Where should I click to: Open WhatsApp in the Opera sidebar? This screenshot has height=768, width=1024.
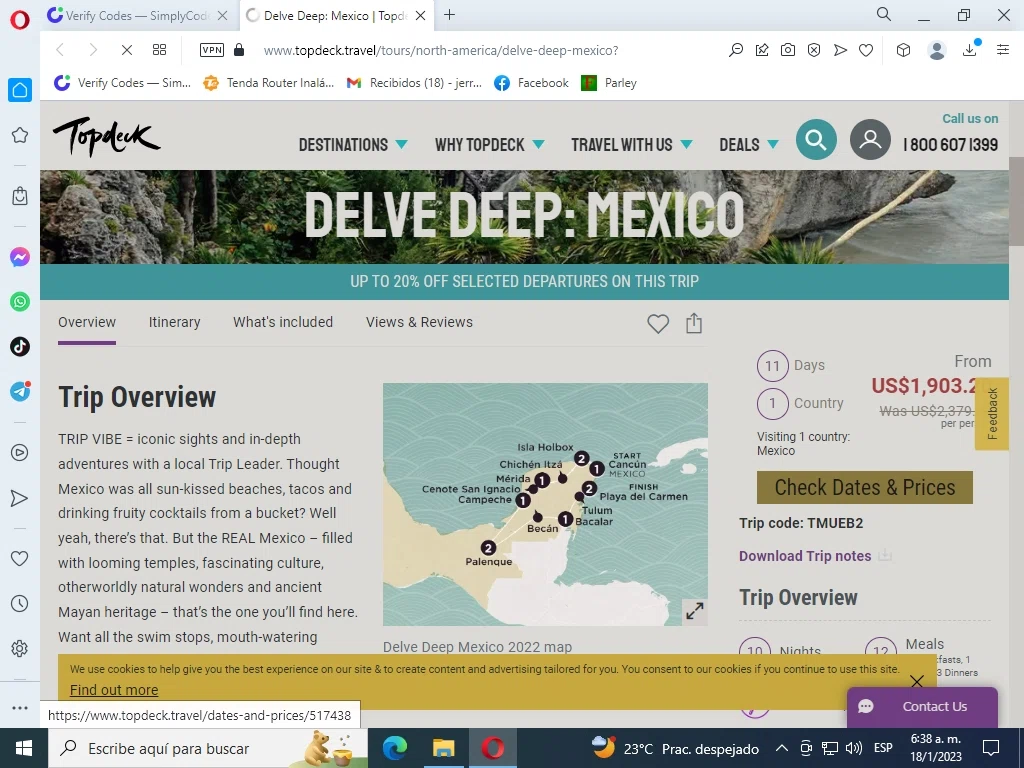[x=20, y=302]
